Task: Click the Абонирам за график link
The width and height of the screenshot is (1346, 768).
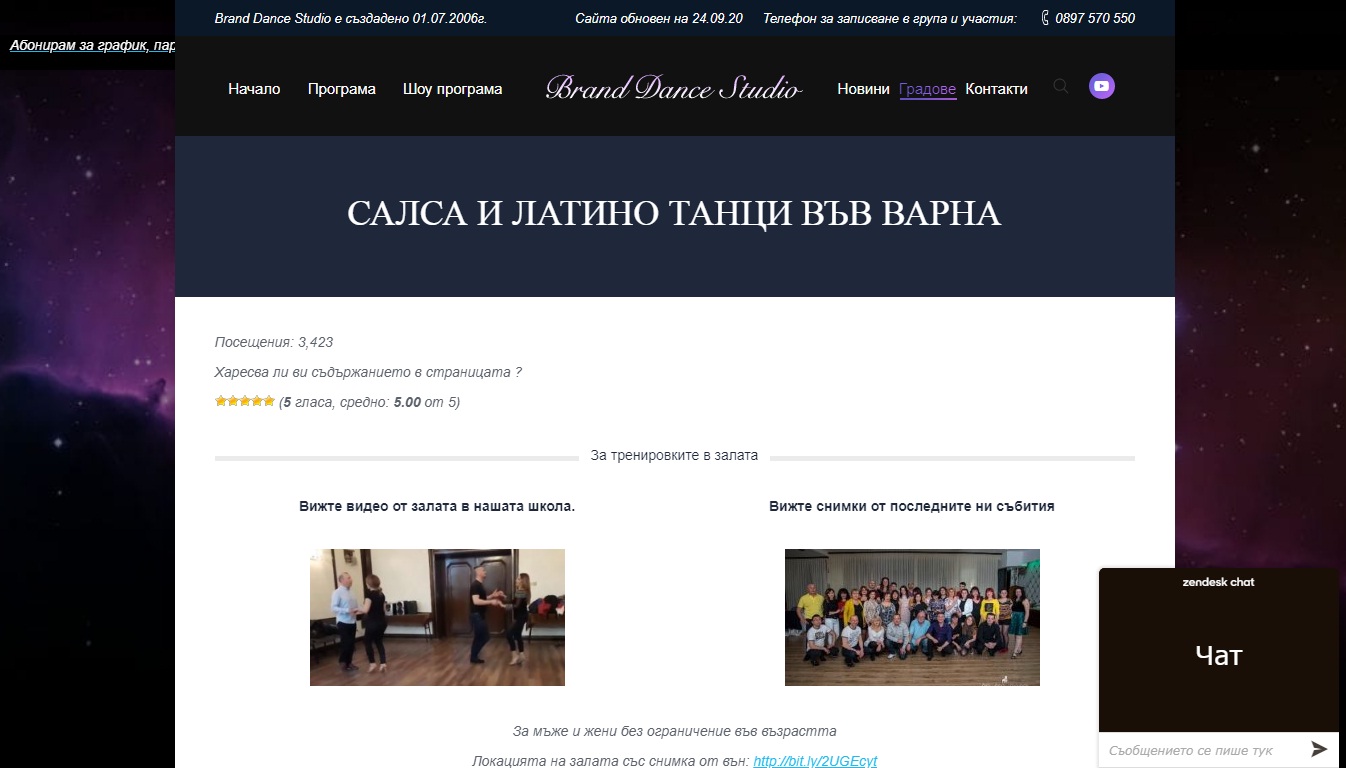Action: [x=92, y=45]
